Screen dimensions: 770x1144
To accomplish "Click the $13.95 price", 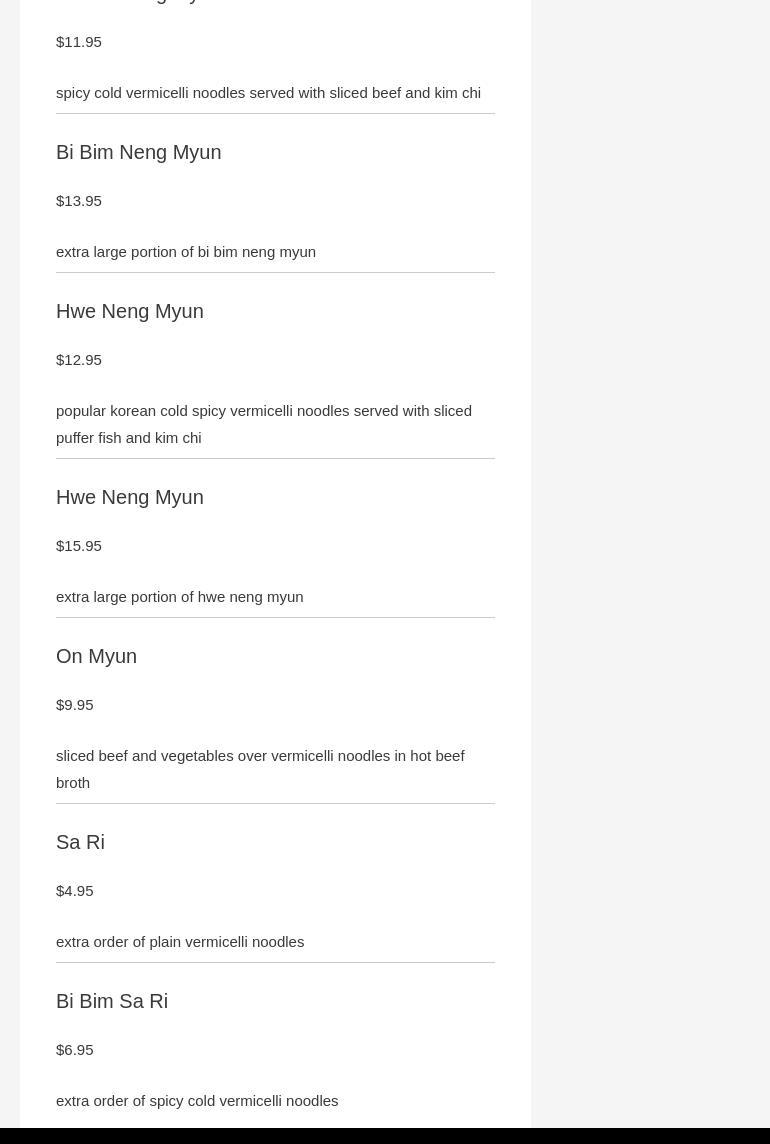I will [79, 201].
